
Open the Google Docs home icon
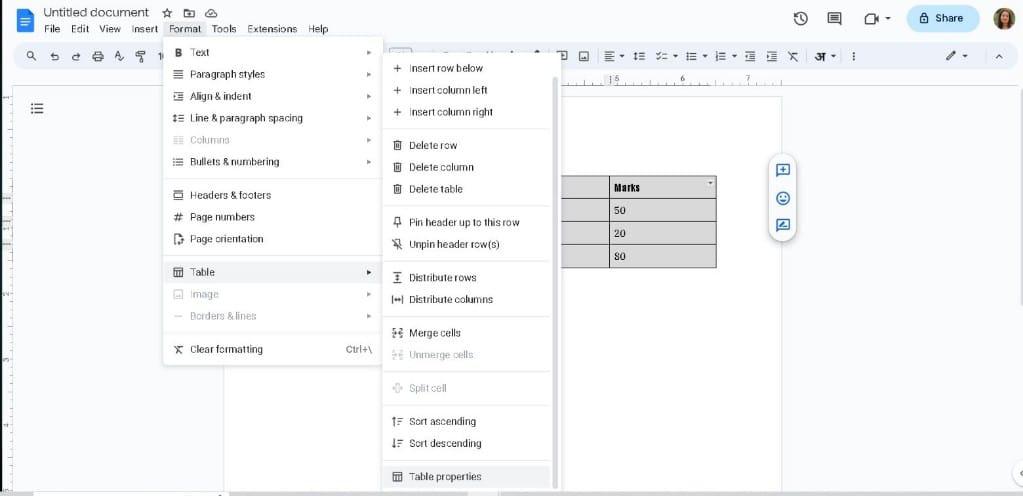pos(25,20)
